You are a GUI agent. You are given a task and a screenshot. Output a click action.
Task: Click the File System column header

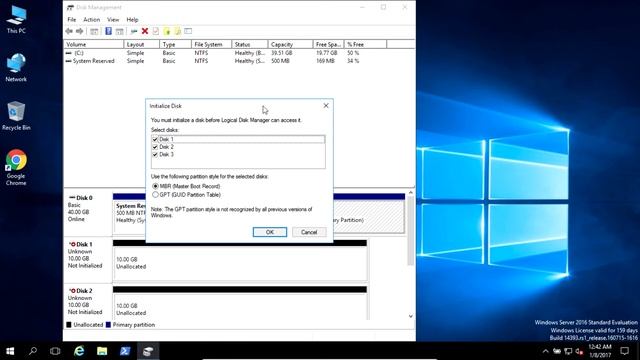(x=211, y=44)
